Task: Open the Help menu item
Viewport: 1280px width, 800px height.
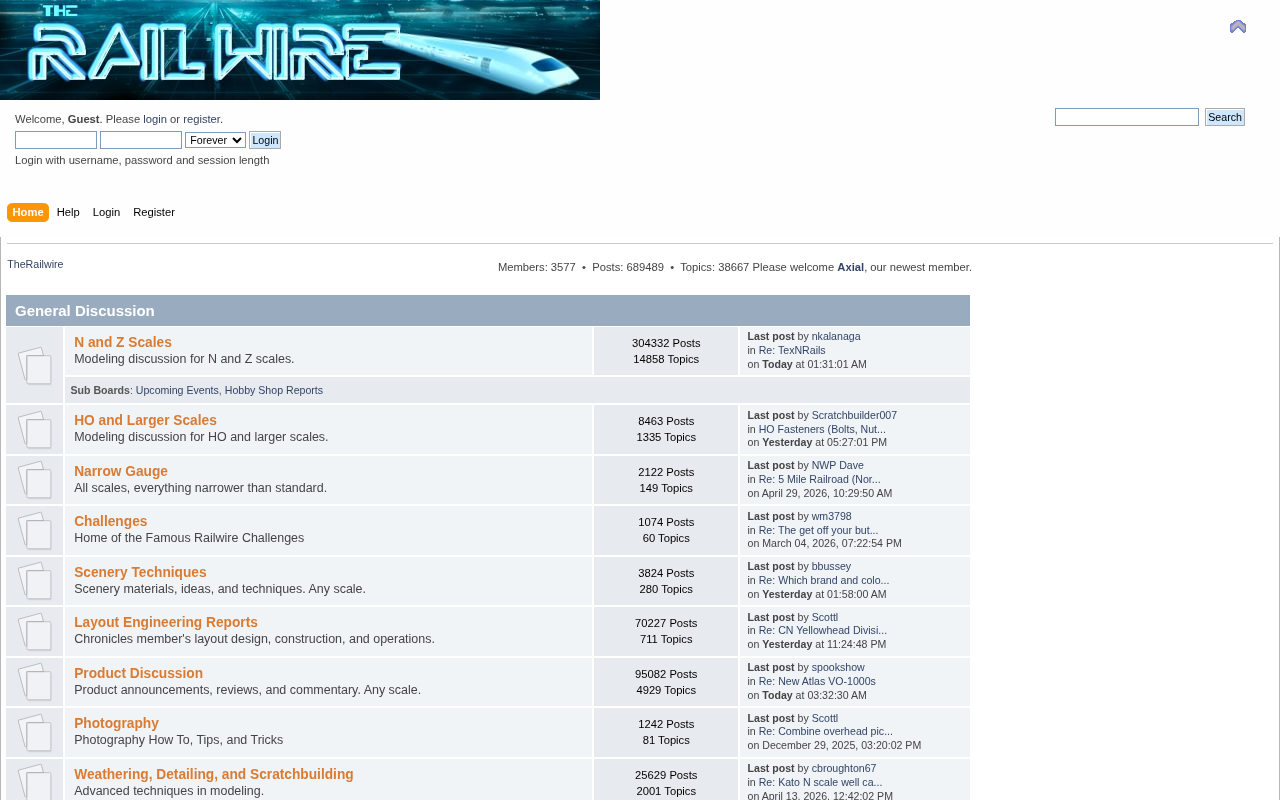Action: coord(68,212)
